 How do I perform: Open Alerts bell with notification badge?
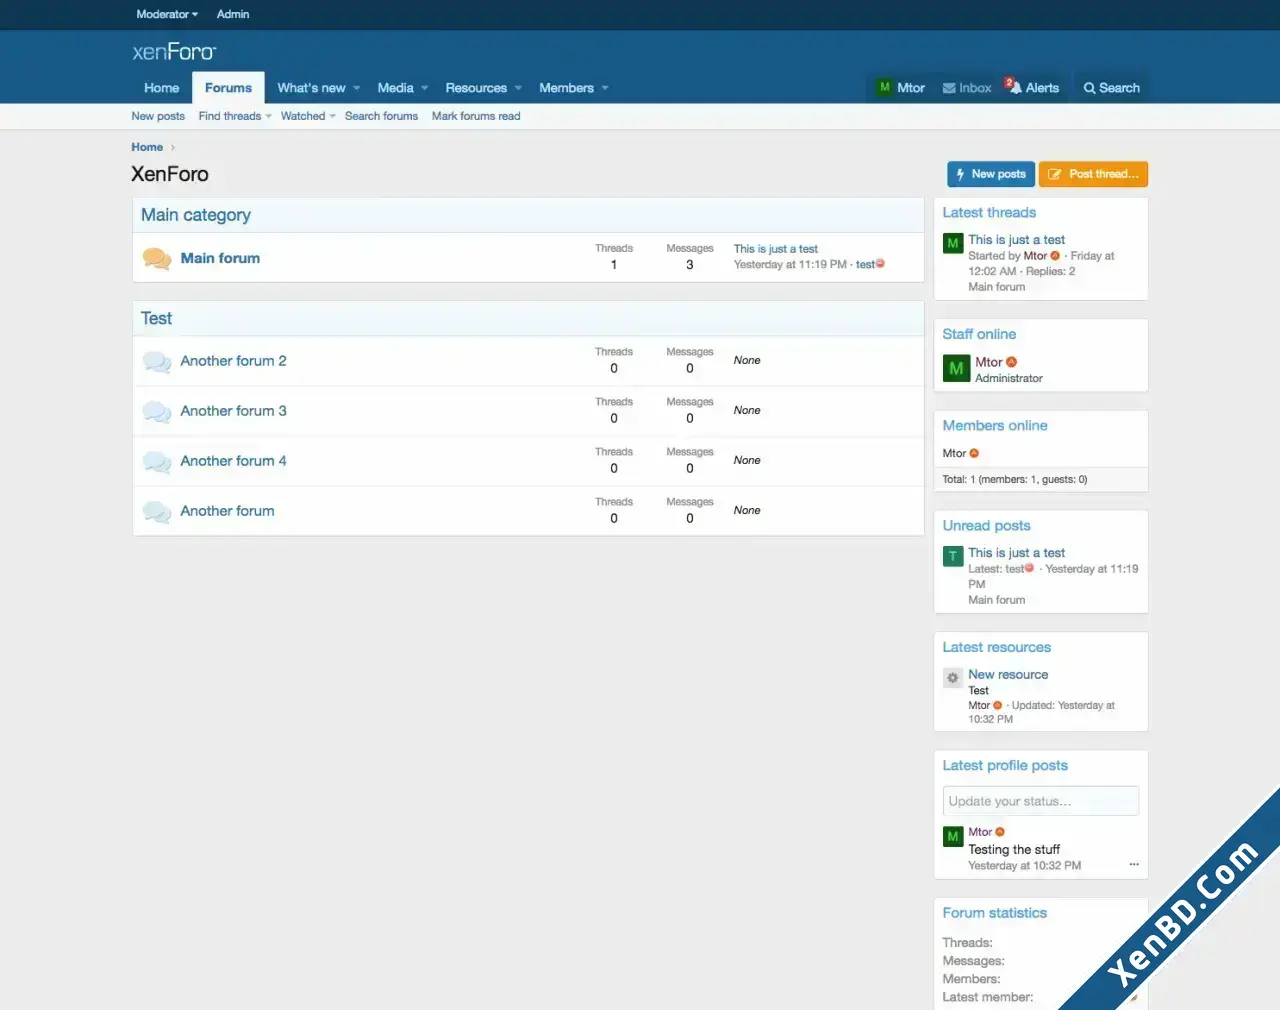click(x=1033, y=88)
